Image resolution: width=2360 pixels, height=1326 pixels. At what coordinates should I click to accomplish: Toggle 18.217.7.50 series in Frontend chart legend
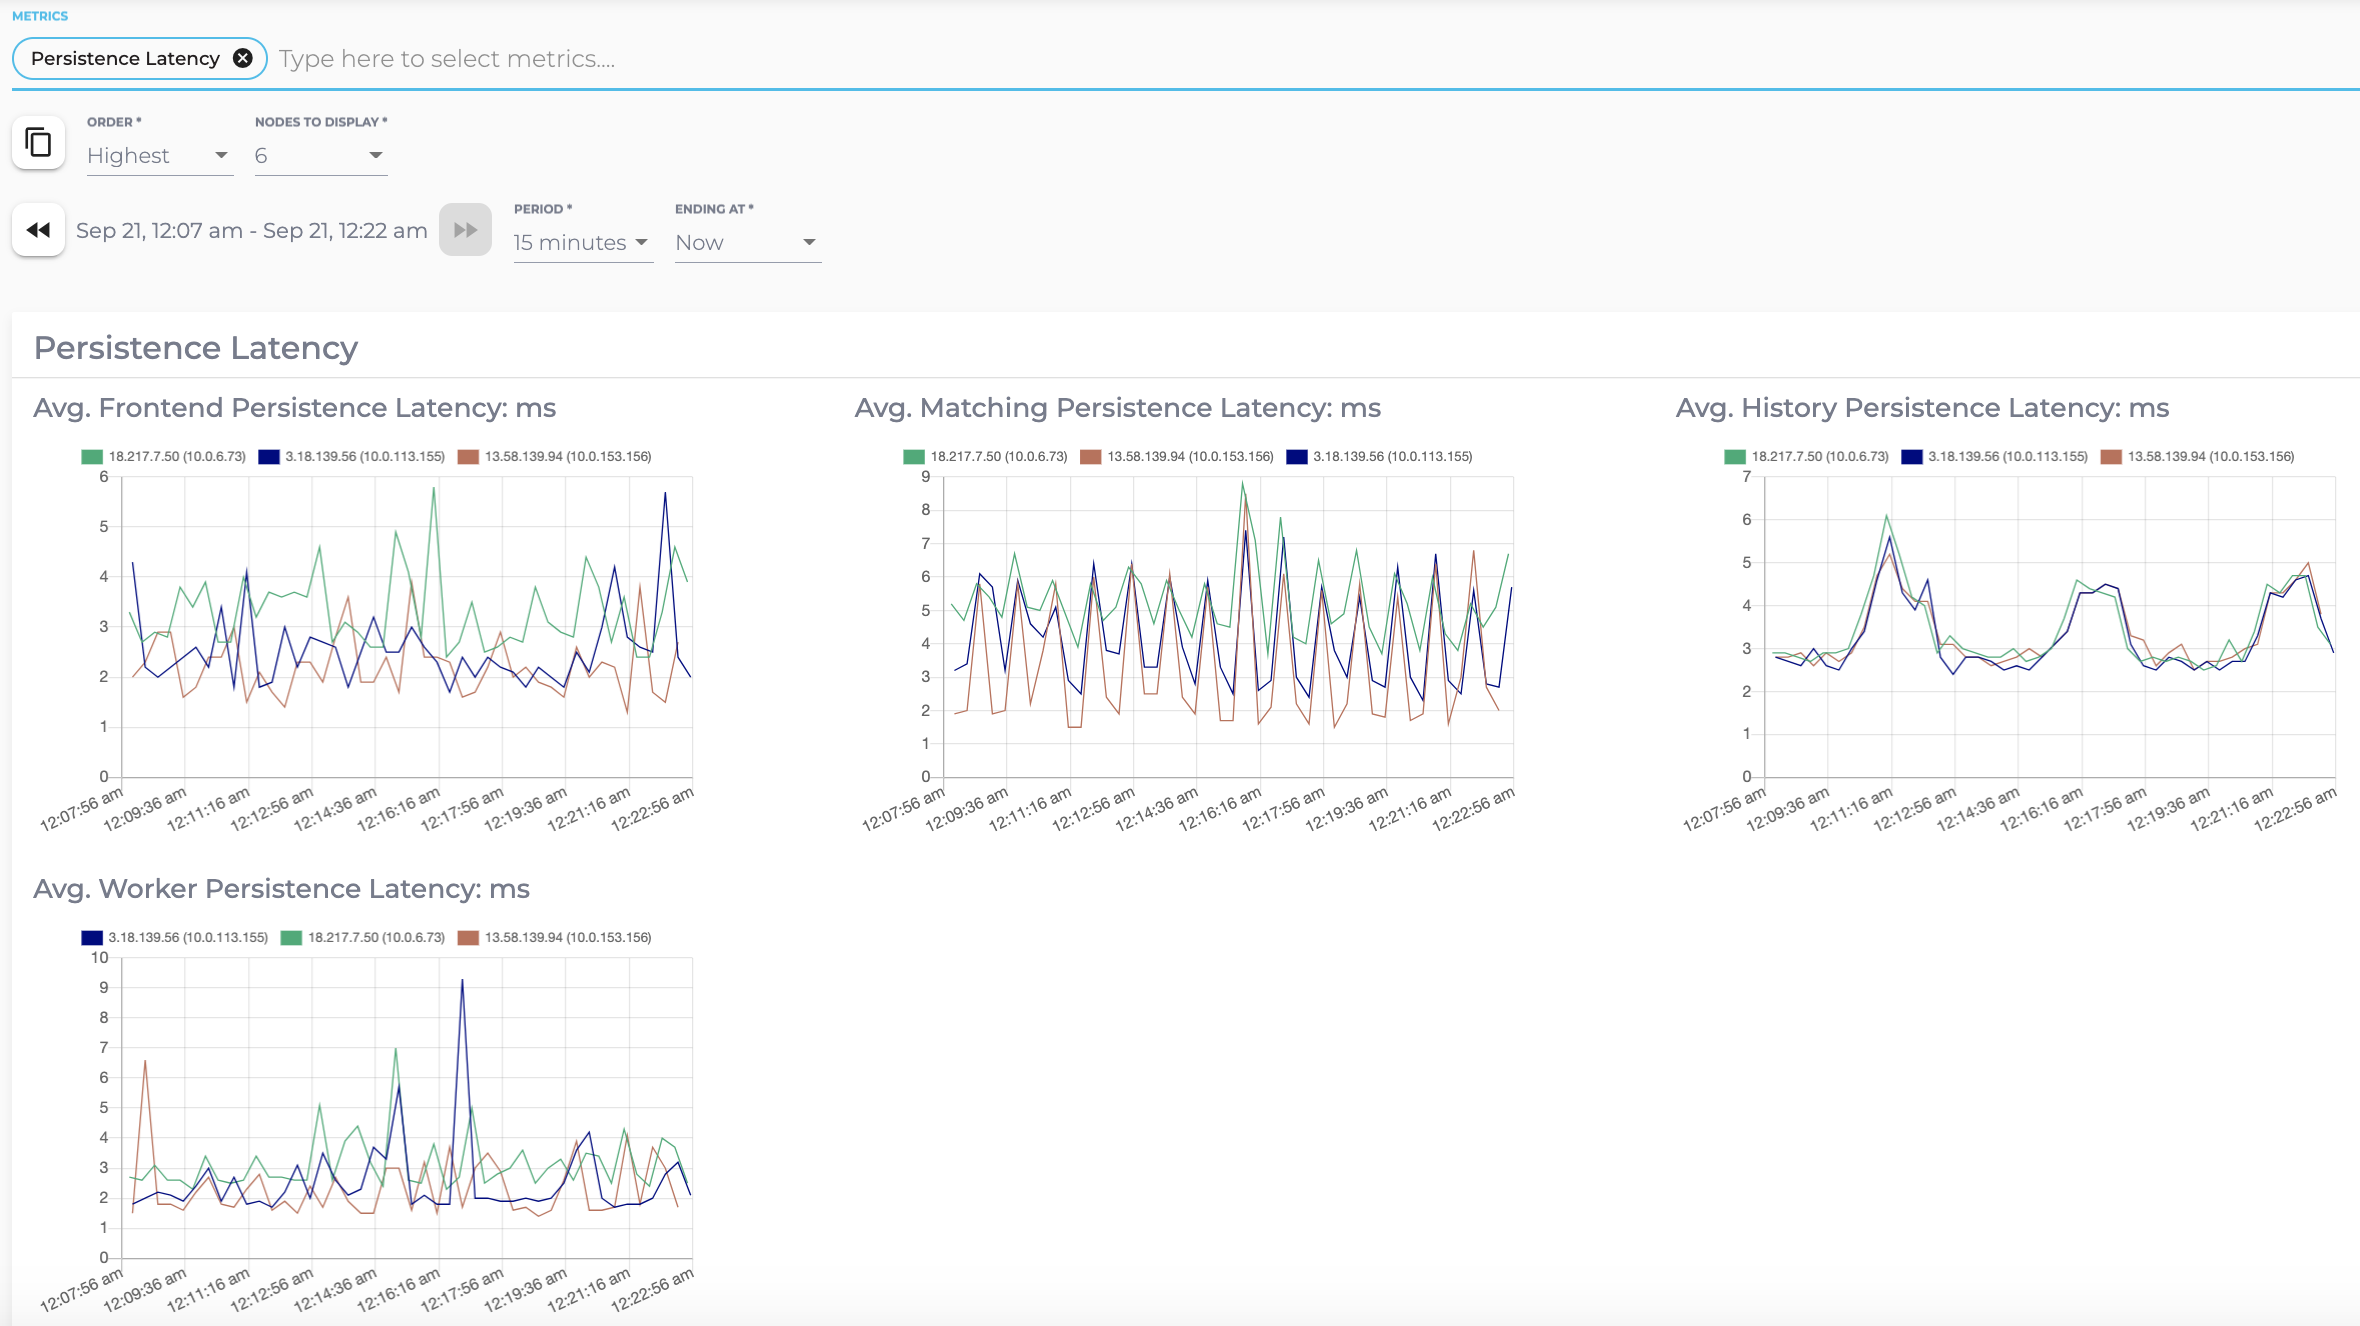tap(176, 457)
